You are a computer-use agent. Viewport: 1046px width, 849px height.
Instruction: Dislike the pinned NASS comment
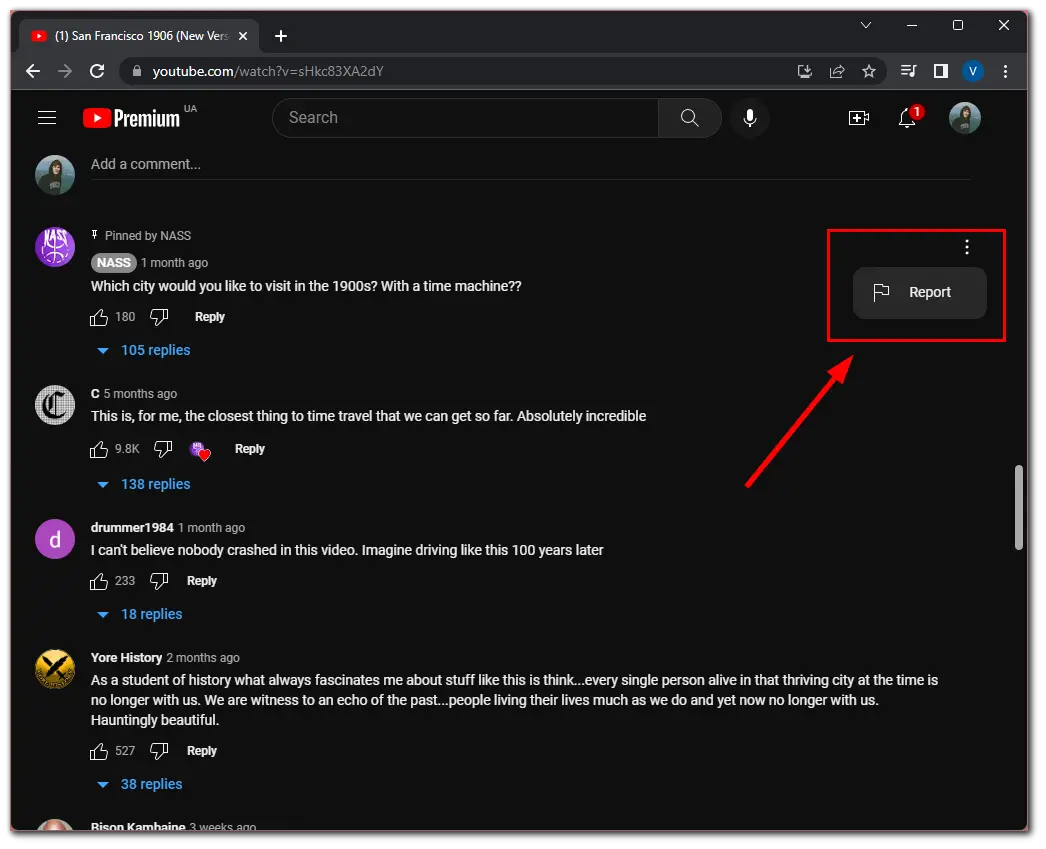coord(159,317)
